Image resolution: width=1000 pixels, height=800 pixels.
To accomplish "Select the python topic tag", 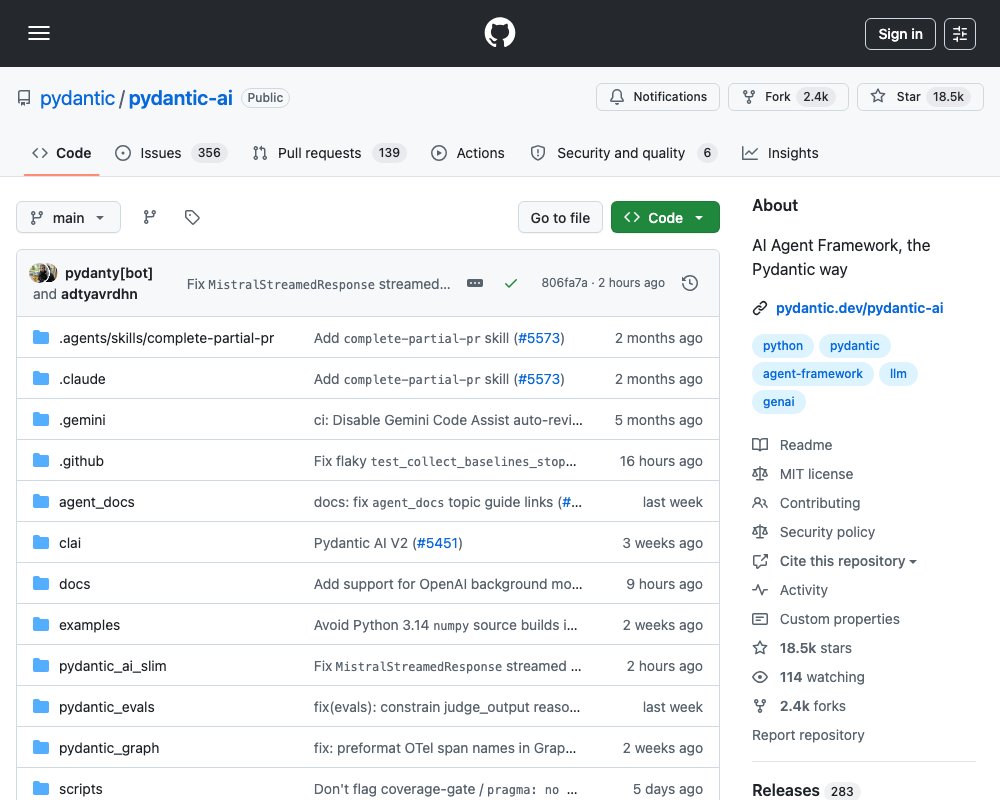I will tap(783, 346).
